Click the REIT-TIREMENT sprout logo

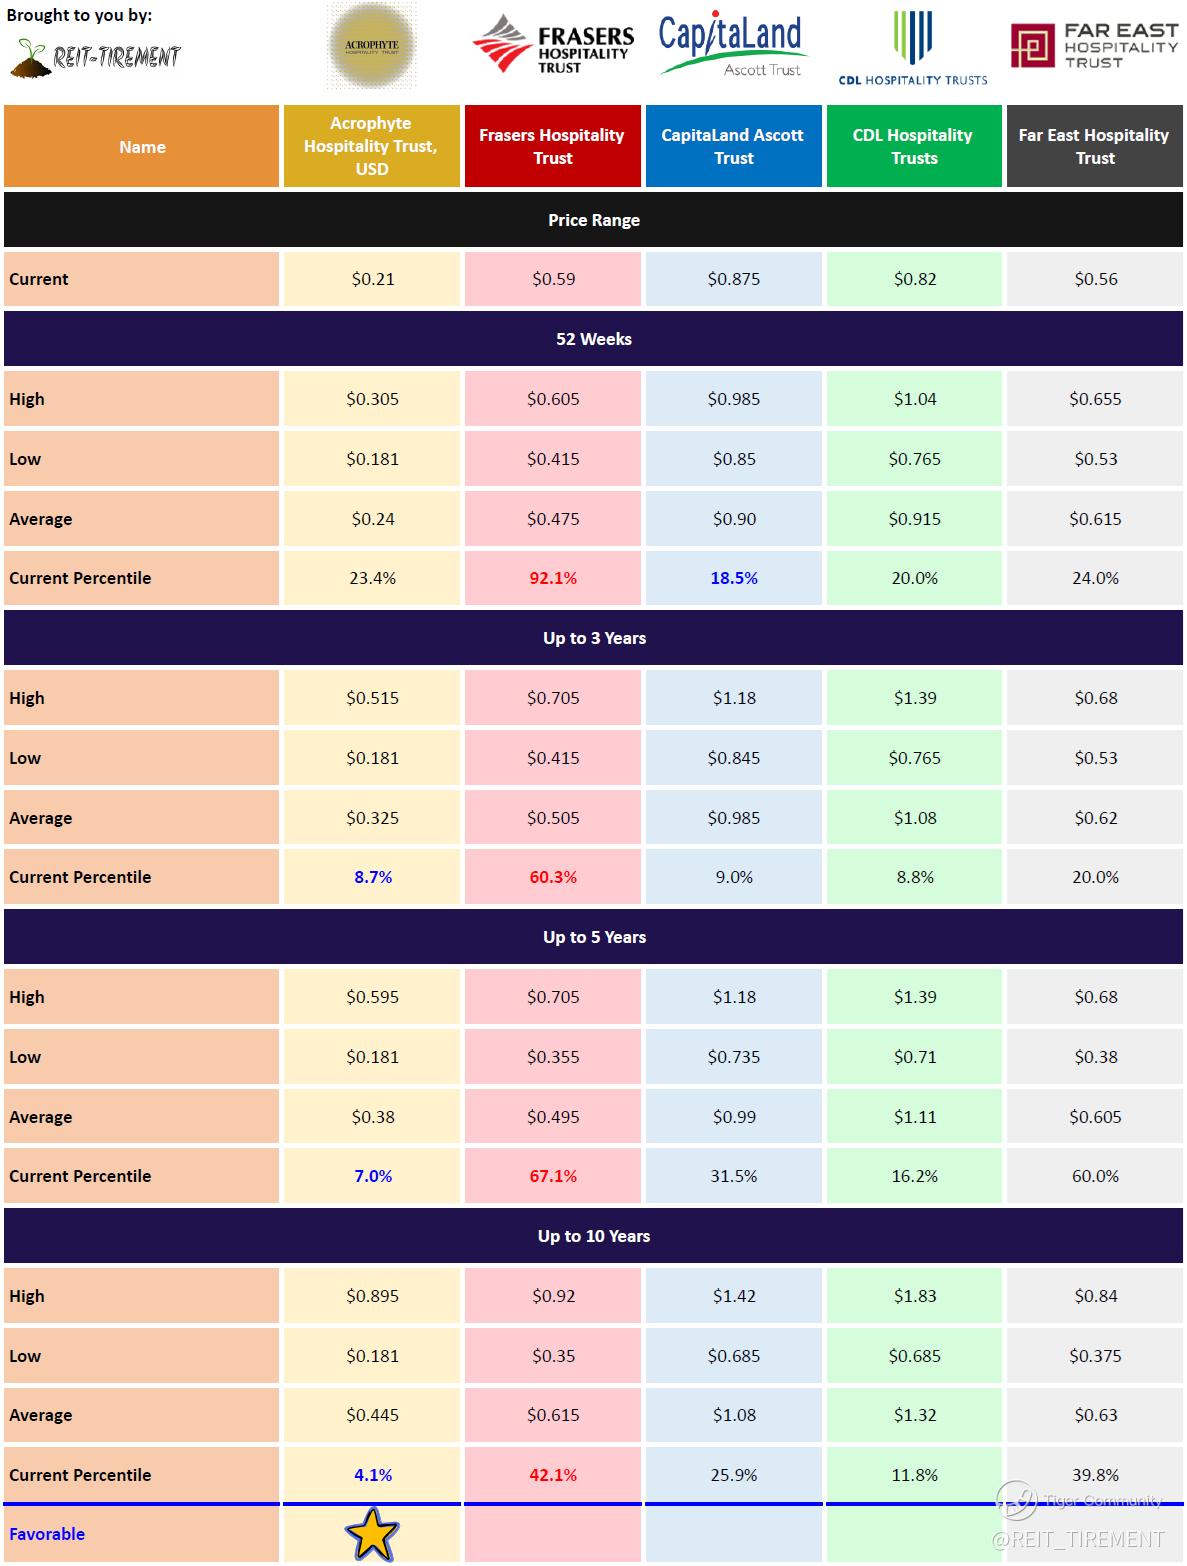click(95, 58)
